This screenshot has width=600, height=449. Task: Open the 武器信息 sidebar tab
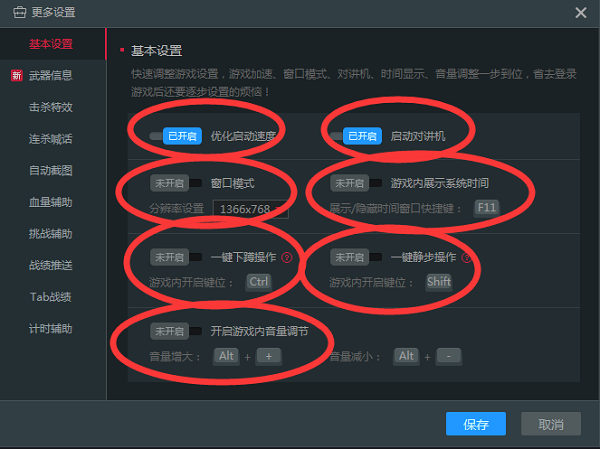coord(53,75)
